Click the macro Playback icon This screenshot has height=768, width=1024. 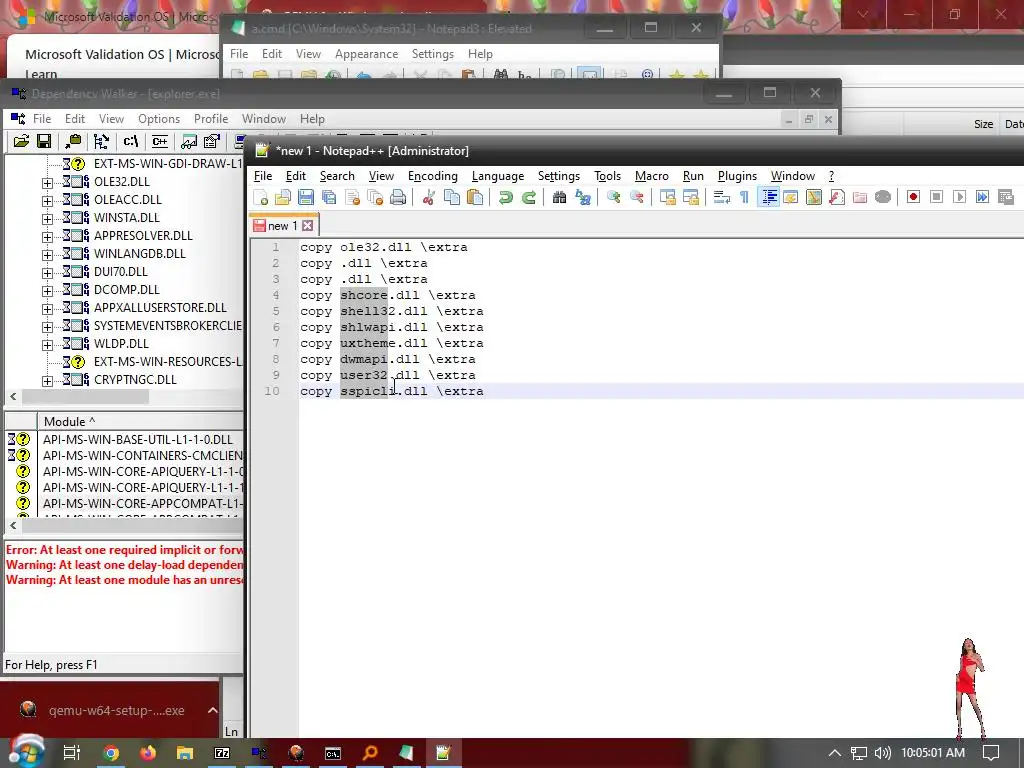[x=959, y=197]
